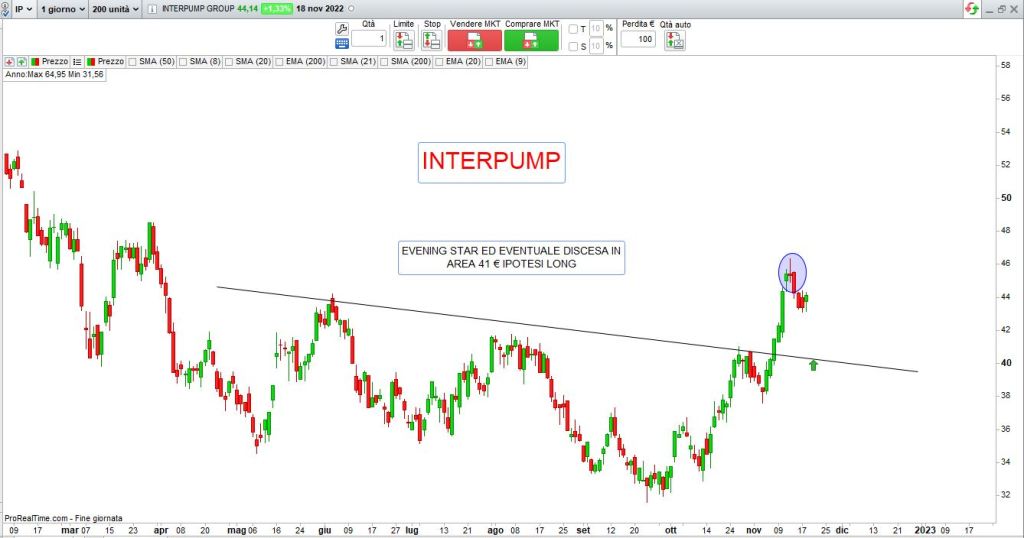
Task: Click the Anno:Max 64,95 Min 31,56 label
Action: [54, 74]
